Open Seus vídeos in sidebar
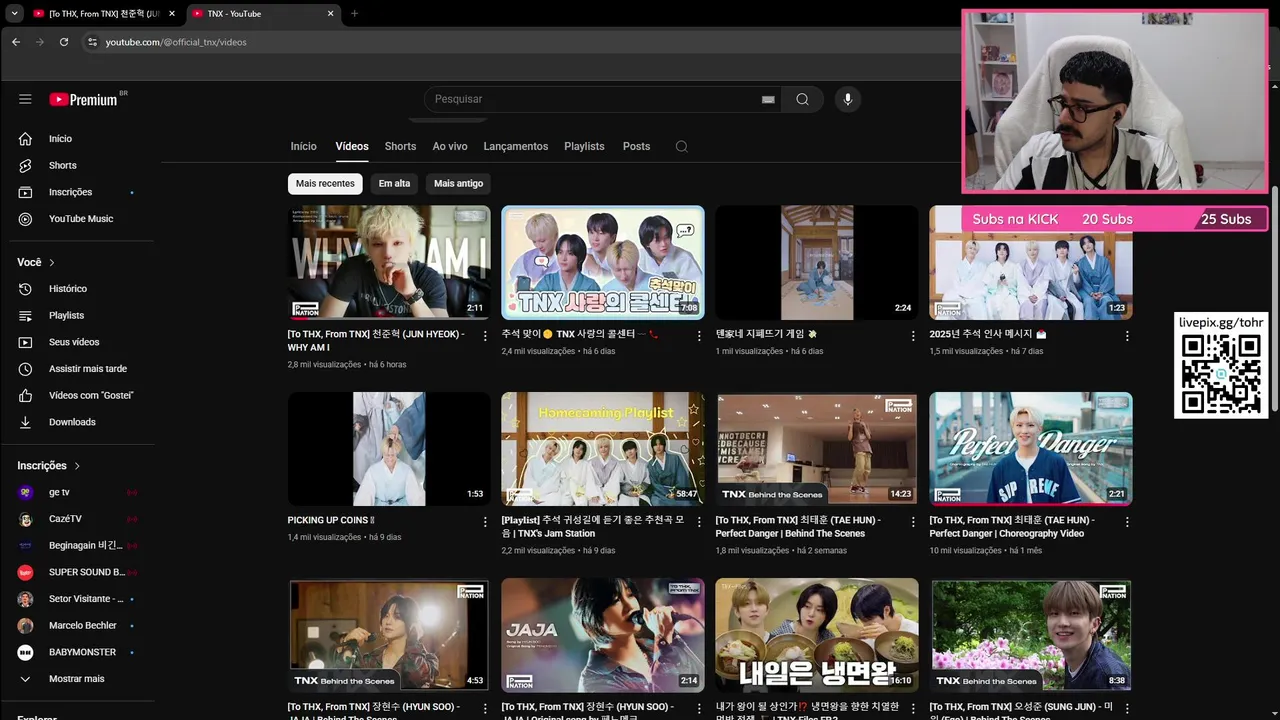1280x720 pixels. [83, 342]
